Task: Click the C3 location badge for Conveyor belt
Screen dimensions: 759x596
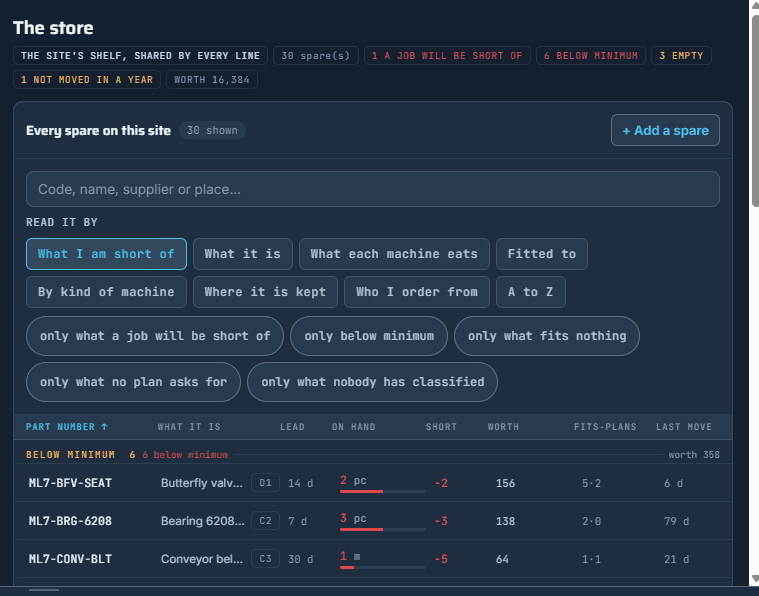Action: click(x=265, y=559)
